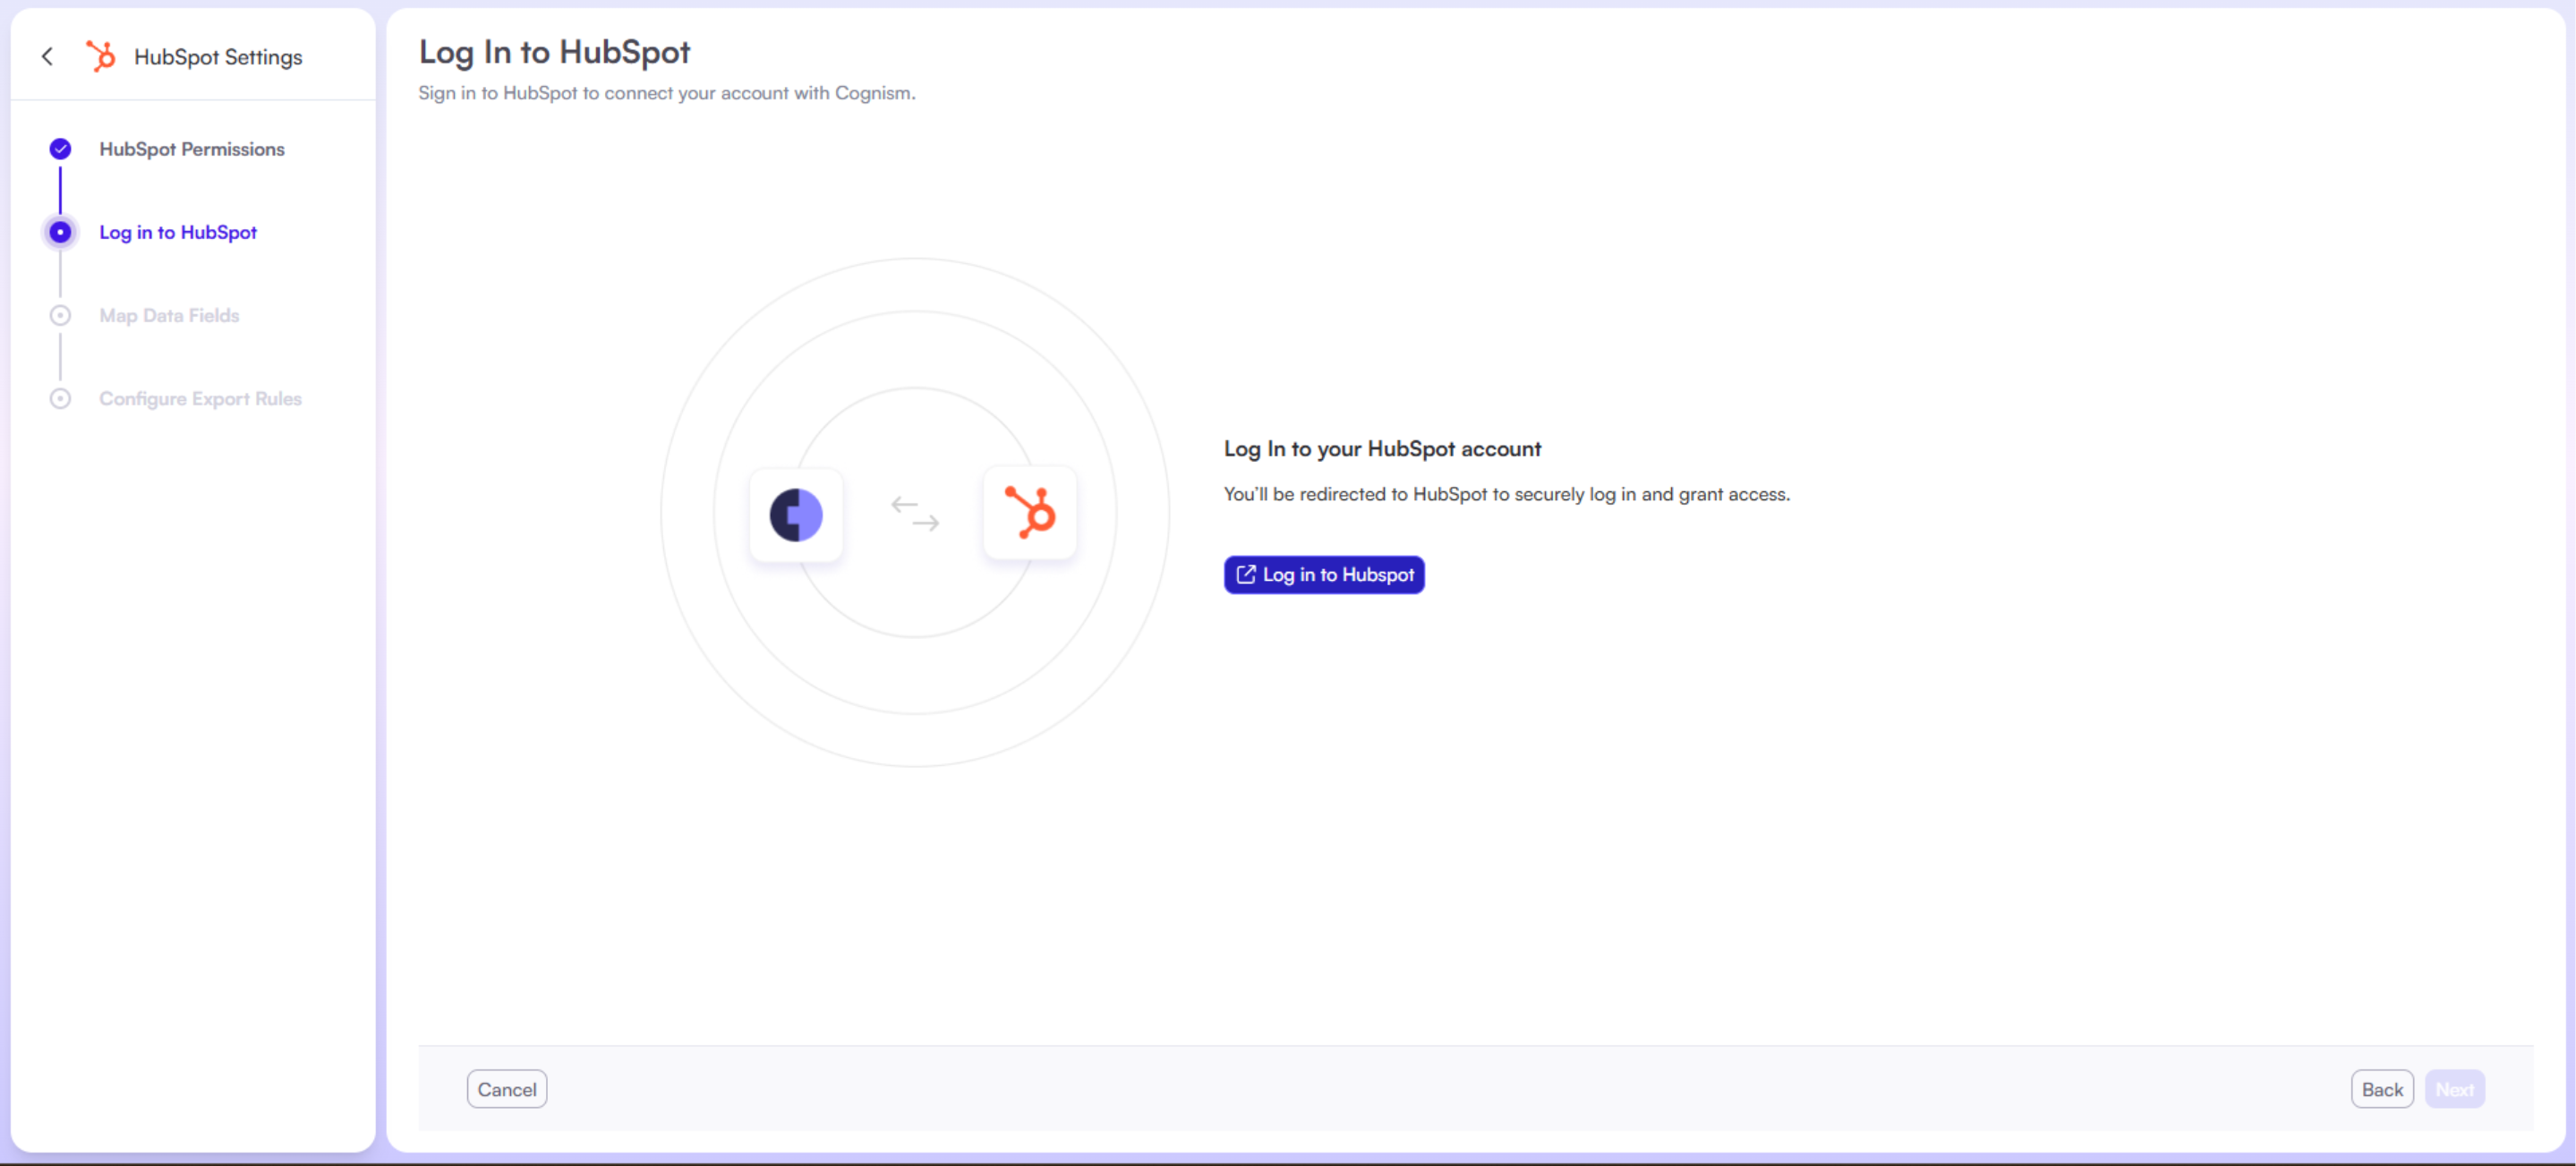Select the Log in to HubSpot step
The image size is (2576, 1166).
[177, 232]
